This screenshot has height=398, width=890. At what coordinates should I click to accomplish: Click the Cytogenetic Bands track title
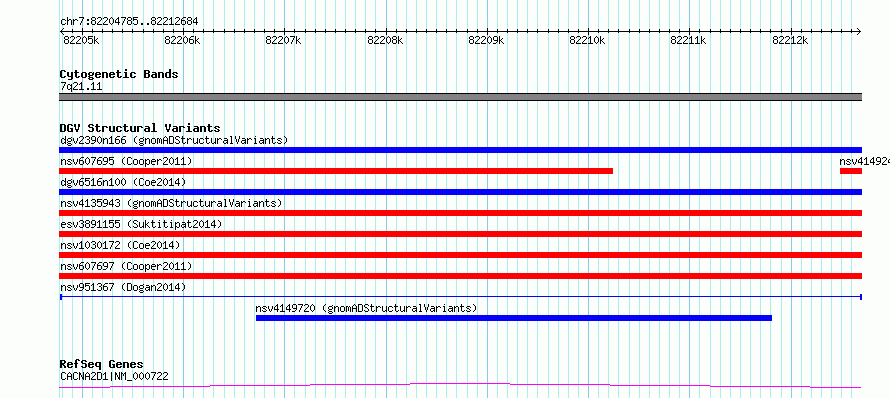[x=119, y=74]
